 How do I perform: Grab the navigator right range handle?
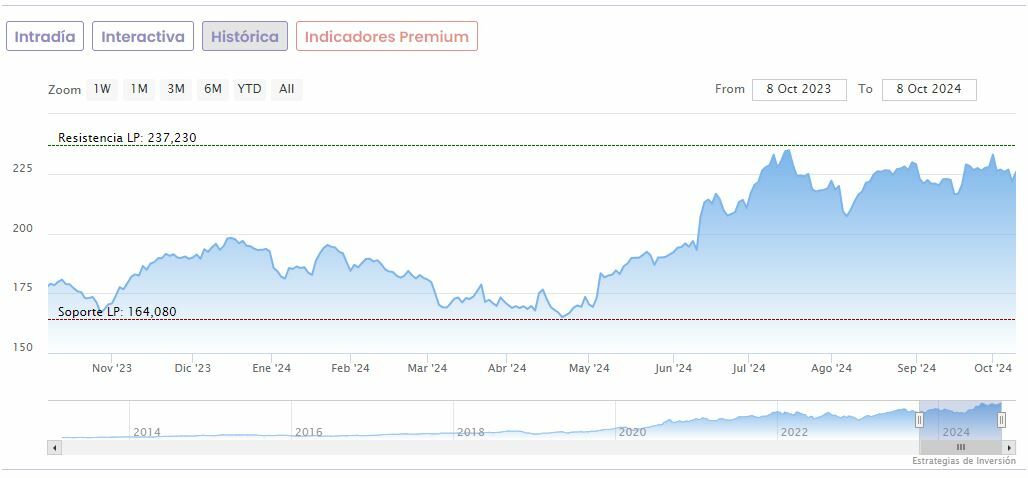[1001, 420]
